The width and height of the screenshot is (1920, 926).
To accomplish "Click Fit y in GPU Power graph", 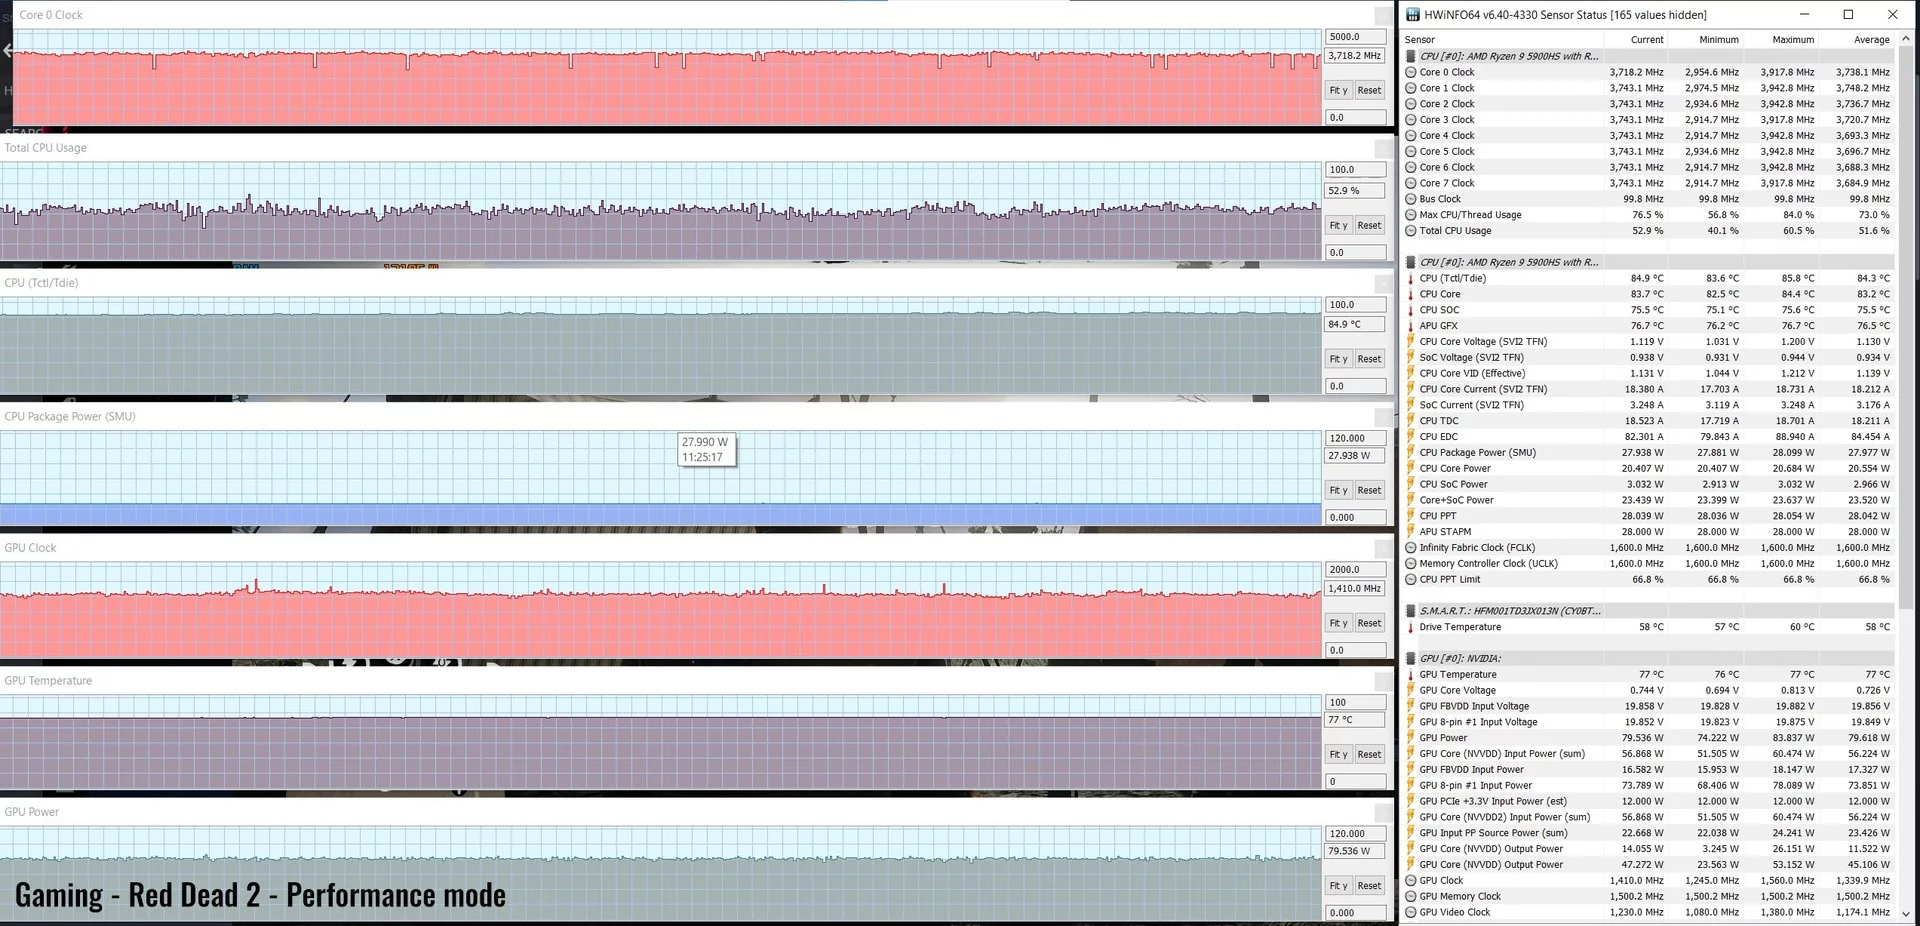I will [x=1338, y=886].
